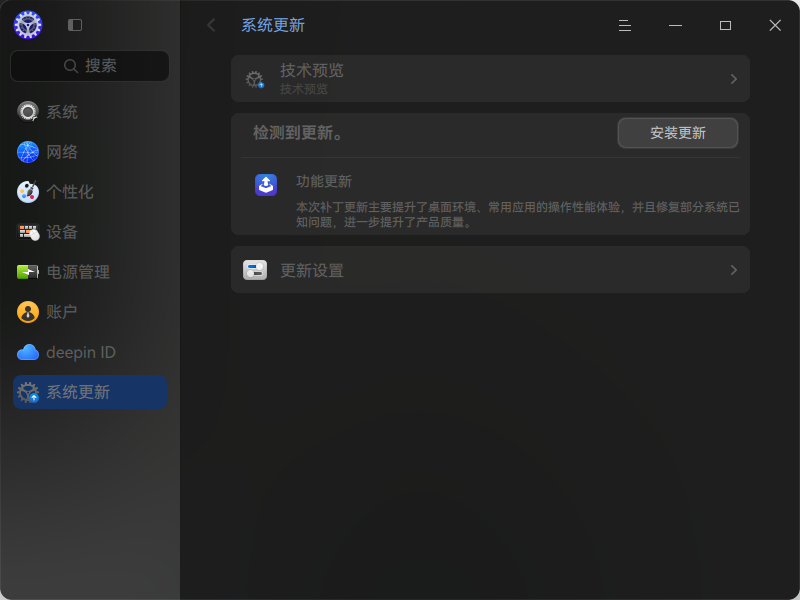Screen dimensions: 800x600
Task: Toggle the sidebar collapse icon
Action: 75,25
